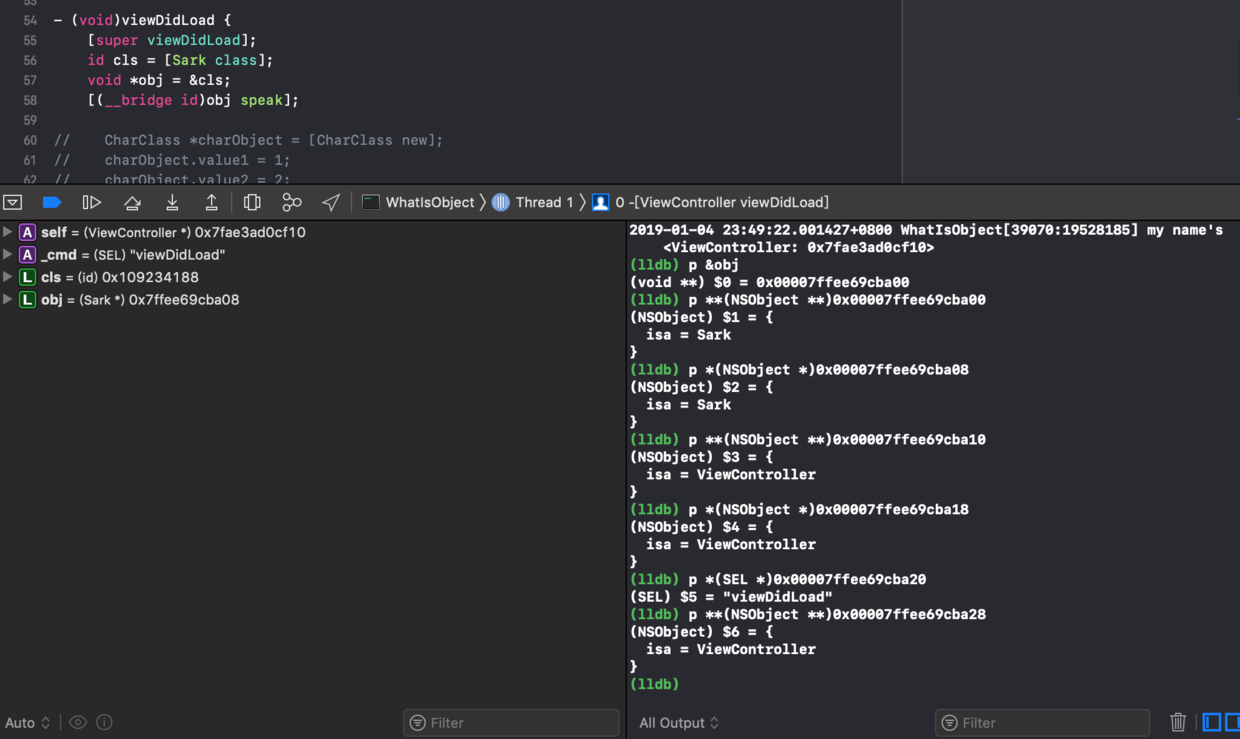Open Debug Memory Graph
The height and width of the screenshot is (739, 1240).
click(x=292, y=202)
